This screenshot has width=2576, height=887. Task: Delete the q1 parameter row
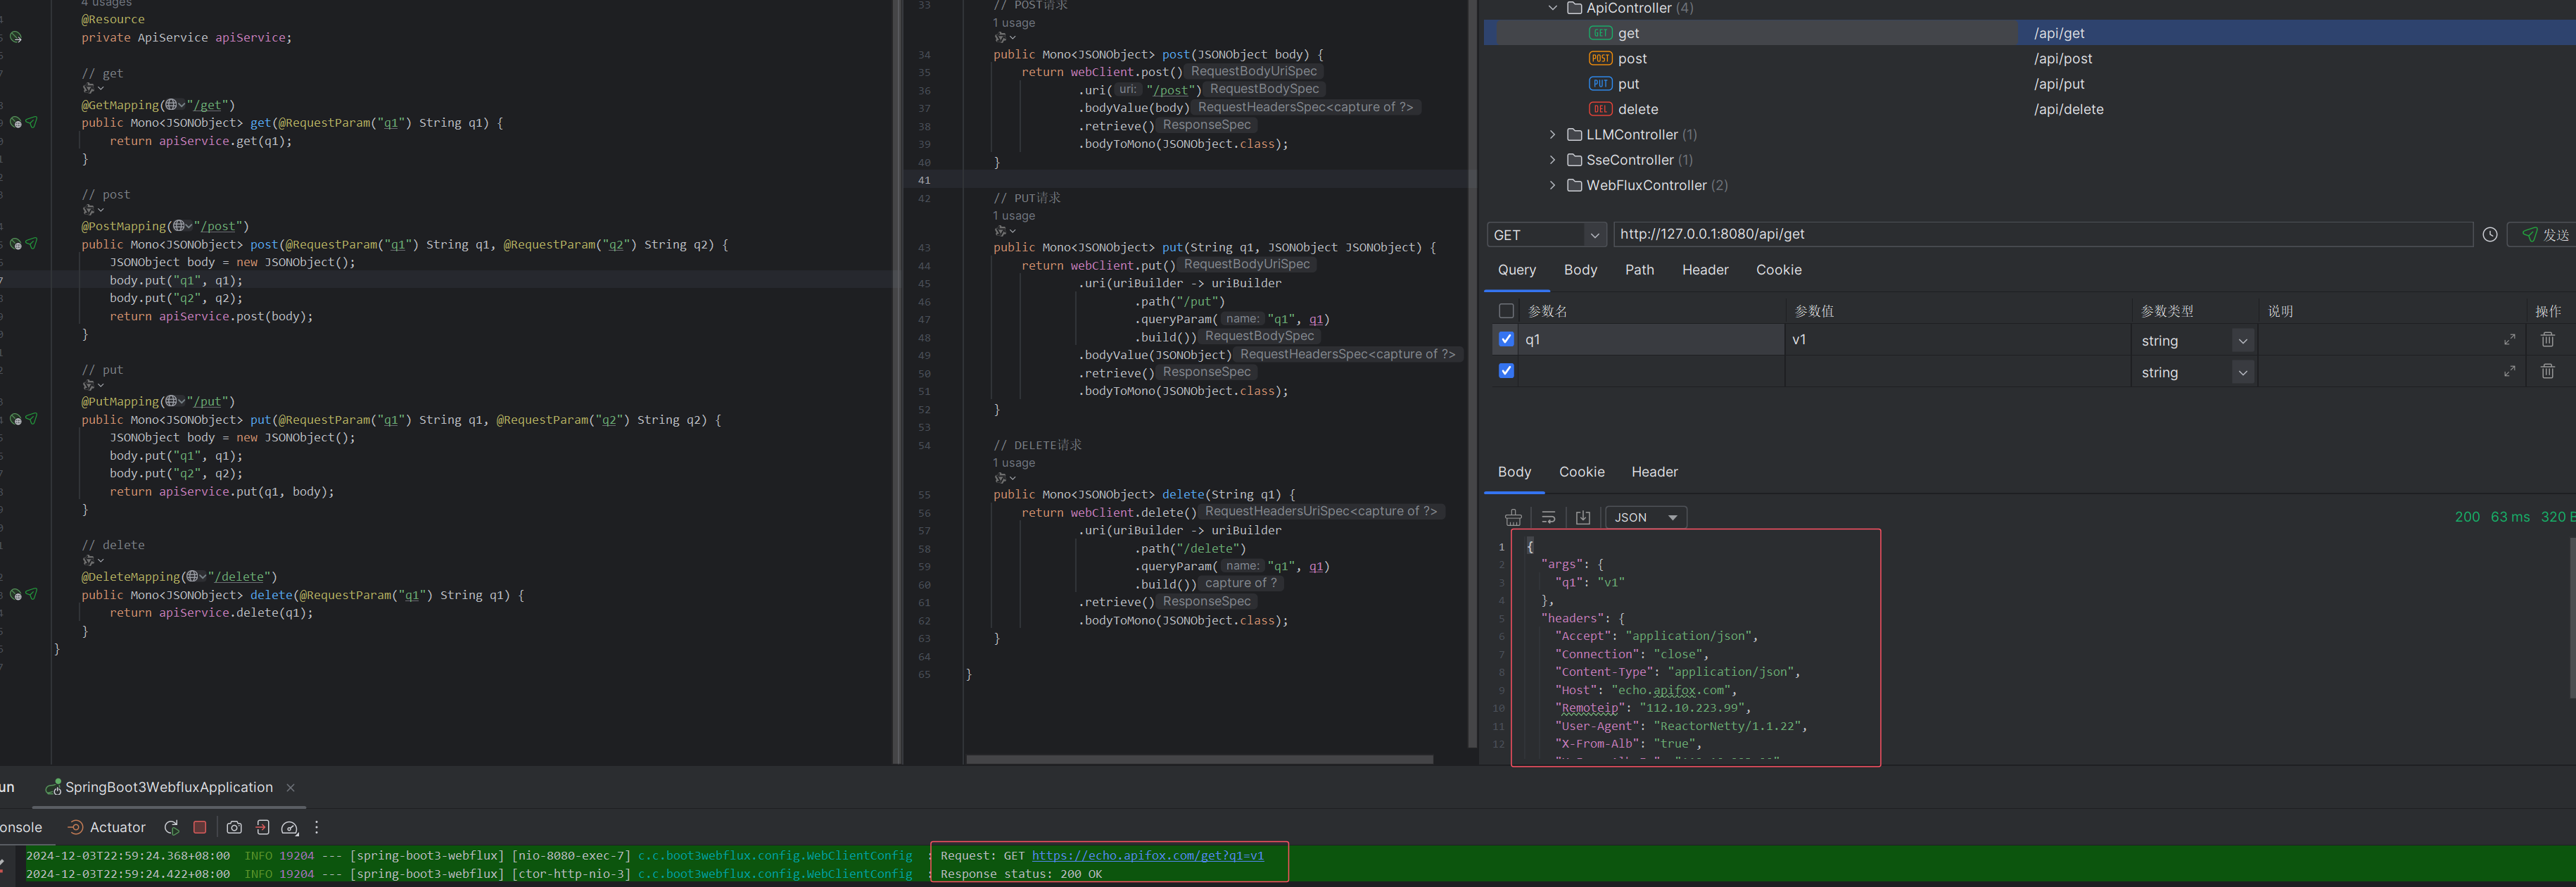click(x=2547, y=340)
